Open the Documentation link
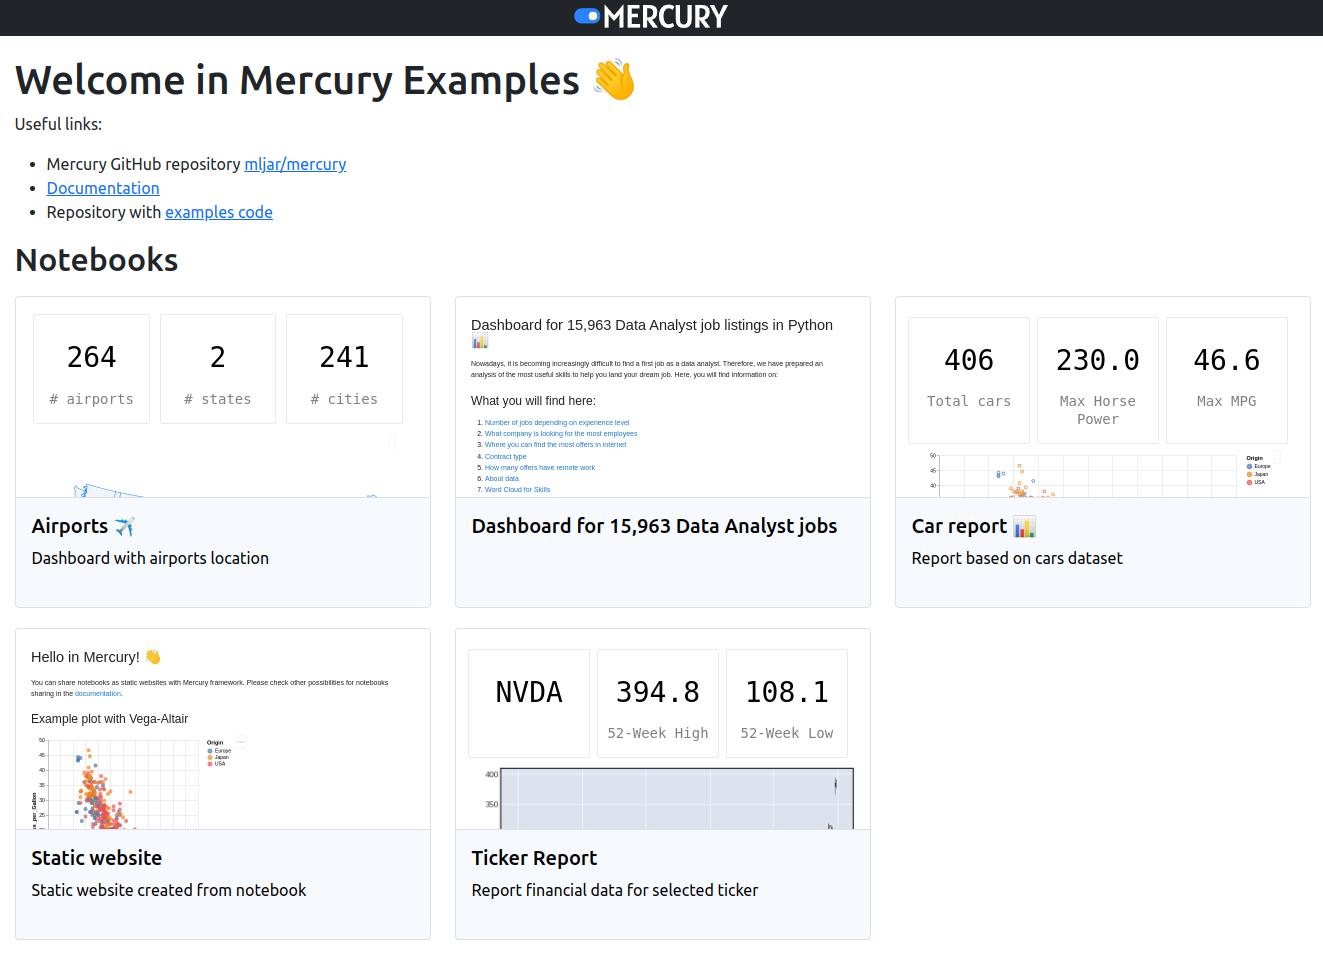1323x956 pixels. 103,188
